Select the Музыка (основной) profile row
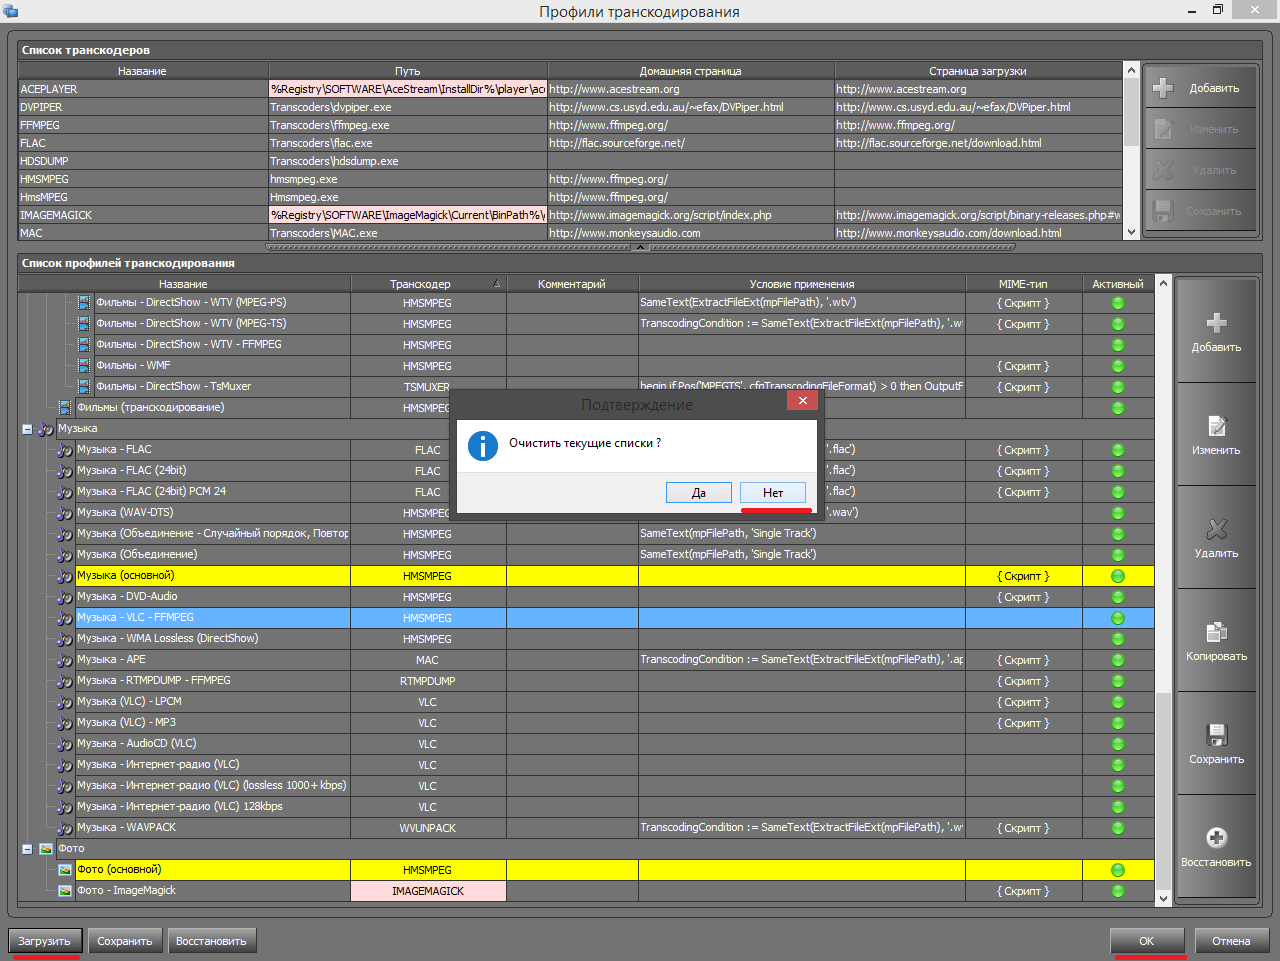This screenshot has height=961, width=1280. (210, 576)
